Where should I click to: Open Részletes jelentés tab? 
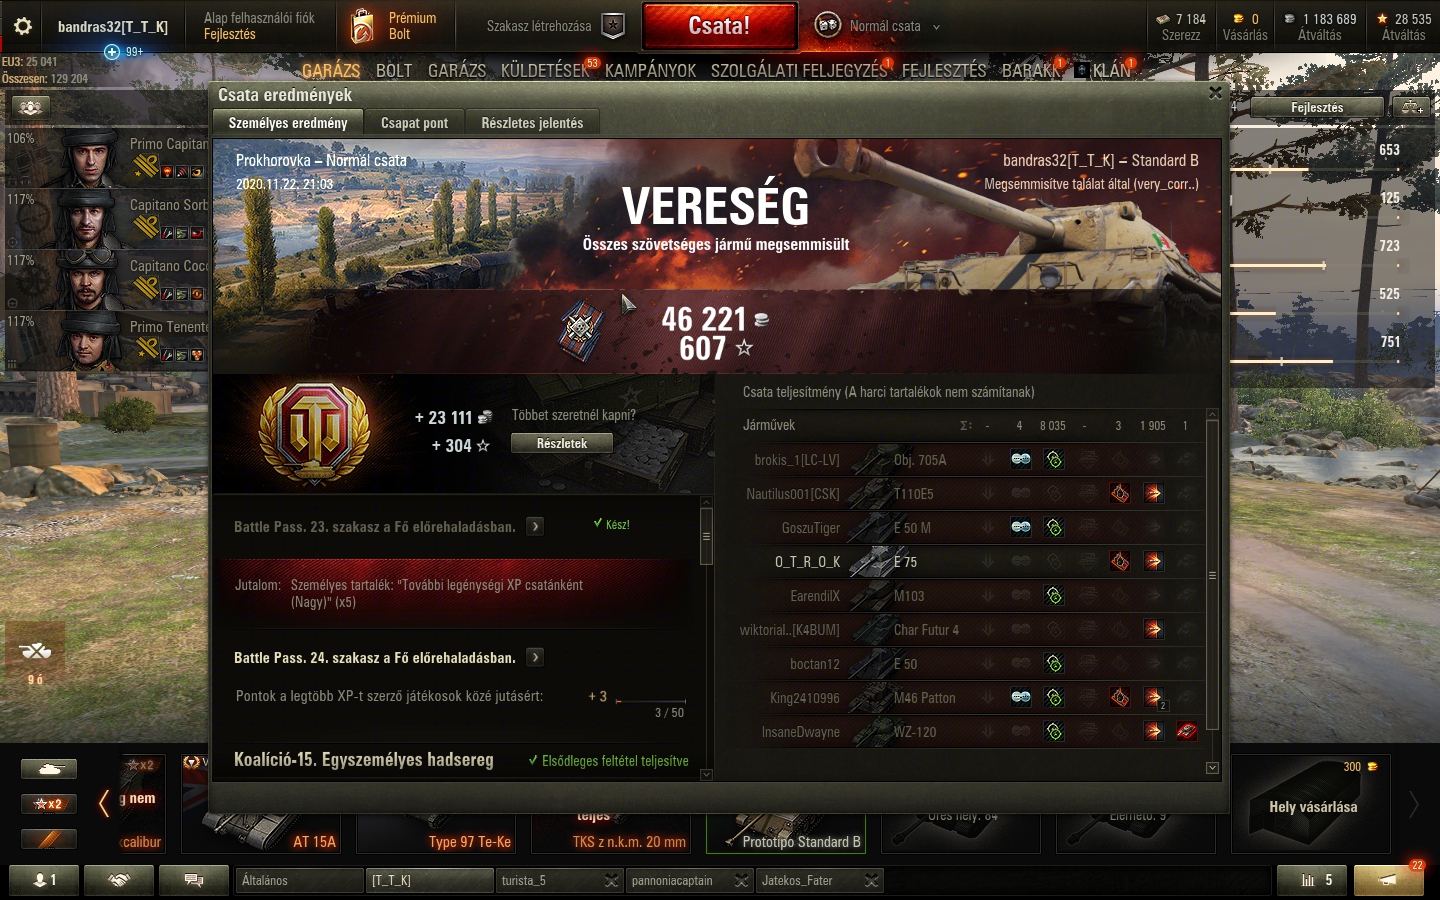click(x=532, y=123)
